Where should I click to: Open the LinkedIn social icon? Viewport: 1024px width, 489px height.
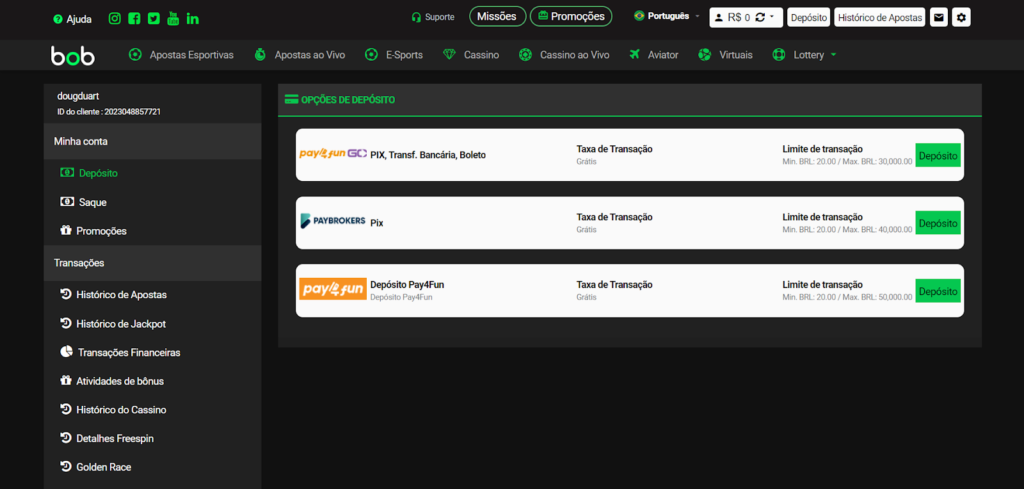pyautogui.click(x=192, y=18)
